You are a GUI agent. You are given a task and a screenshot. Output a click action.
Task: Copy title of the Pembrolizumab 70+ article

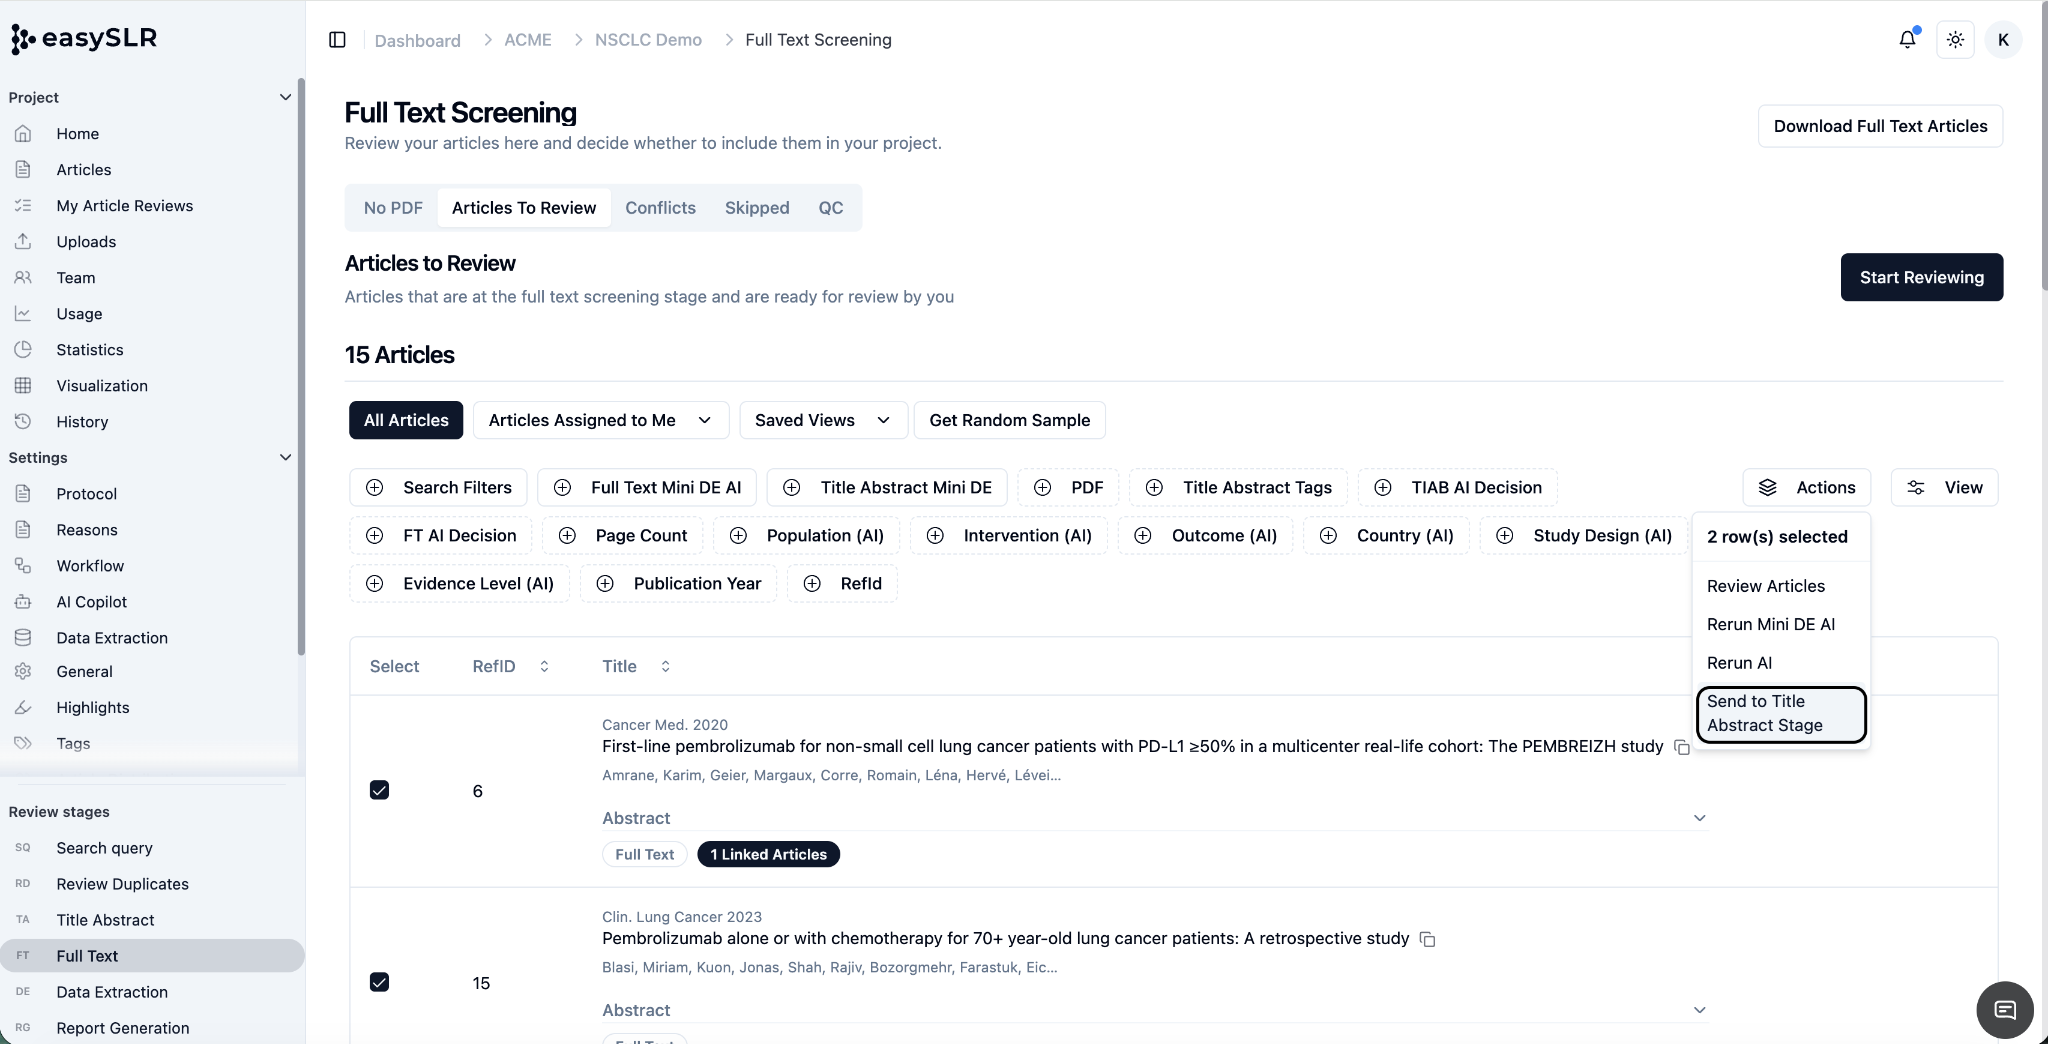point(1427,939)
